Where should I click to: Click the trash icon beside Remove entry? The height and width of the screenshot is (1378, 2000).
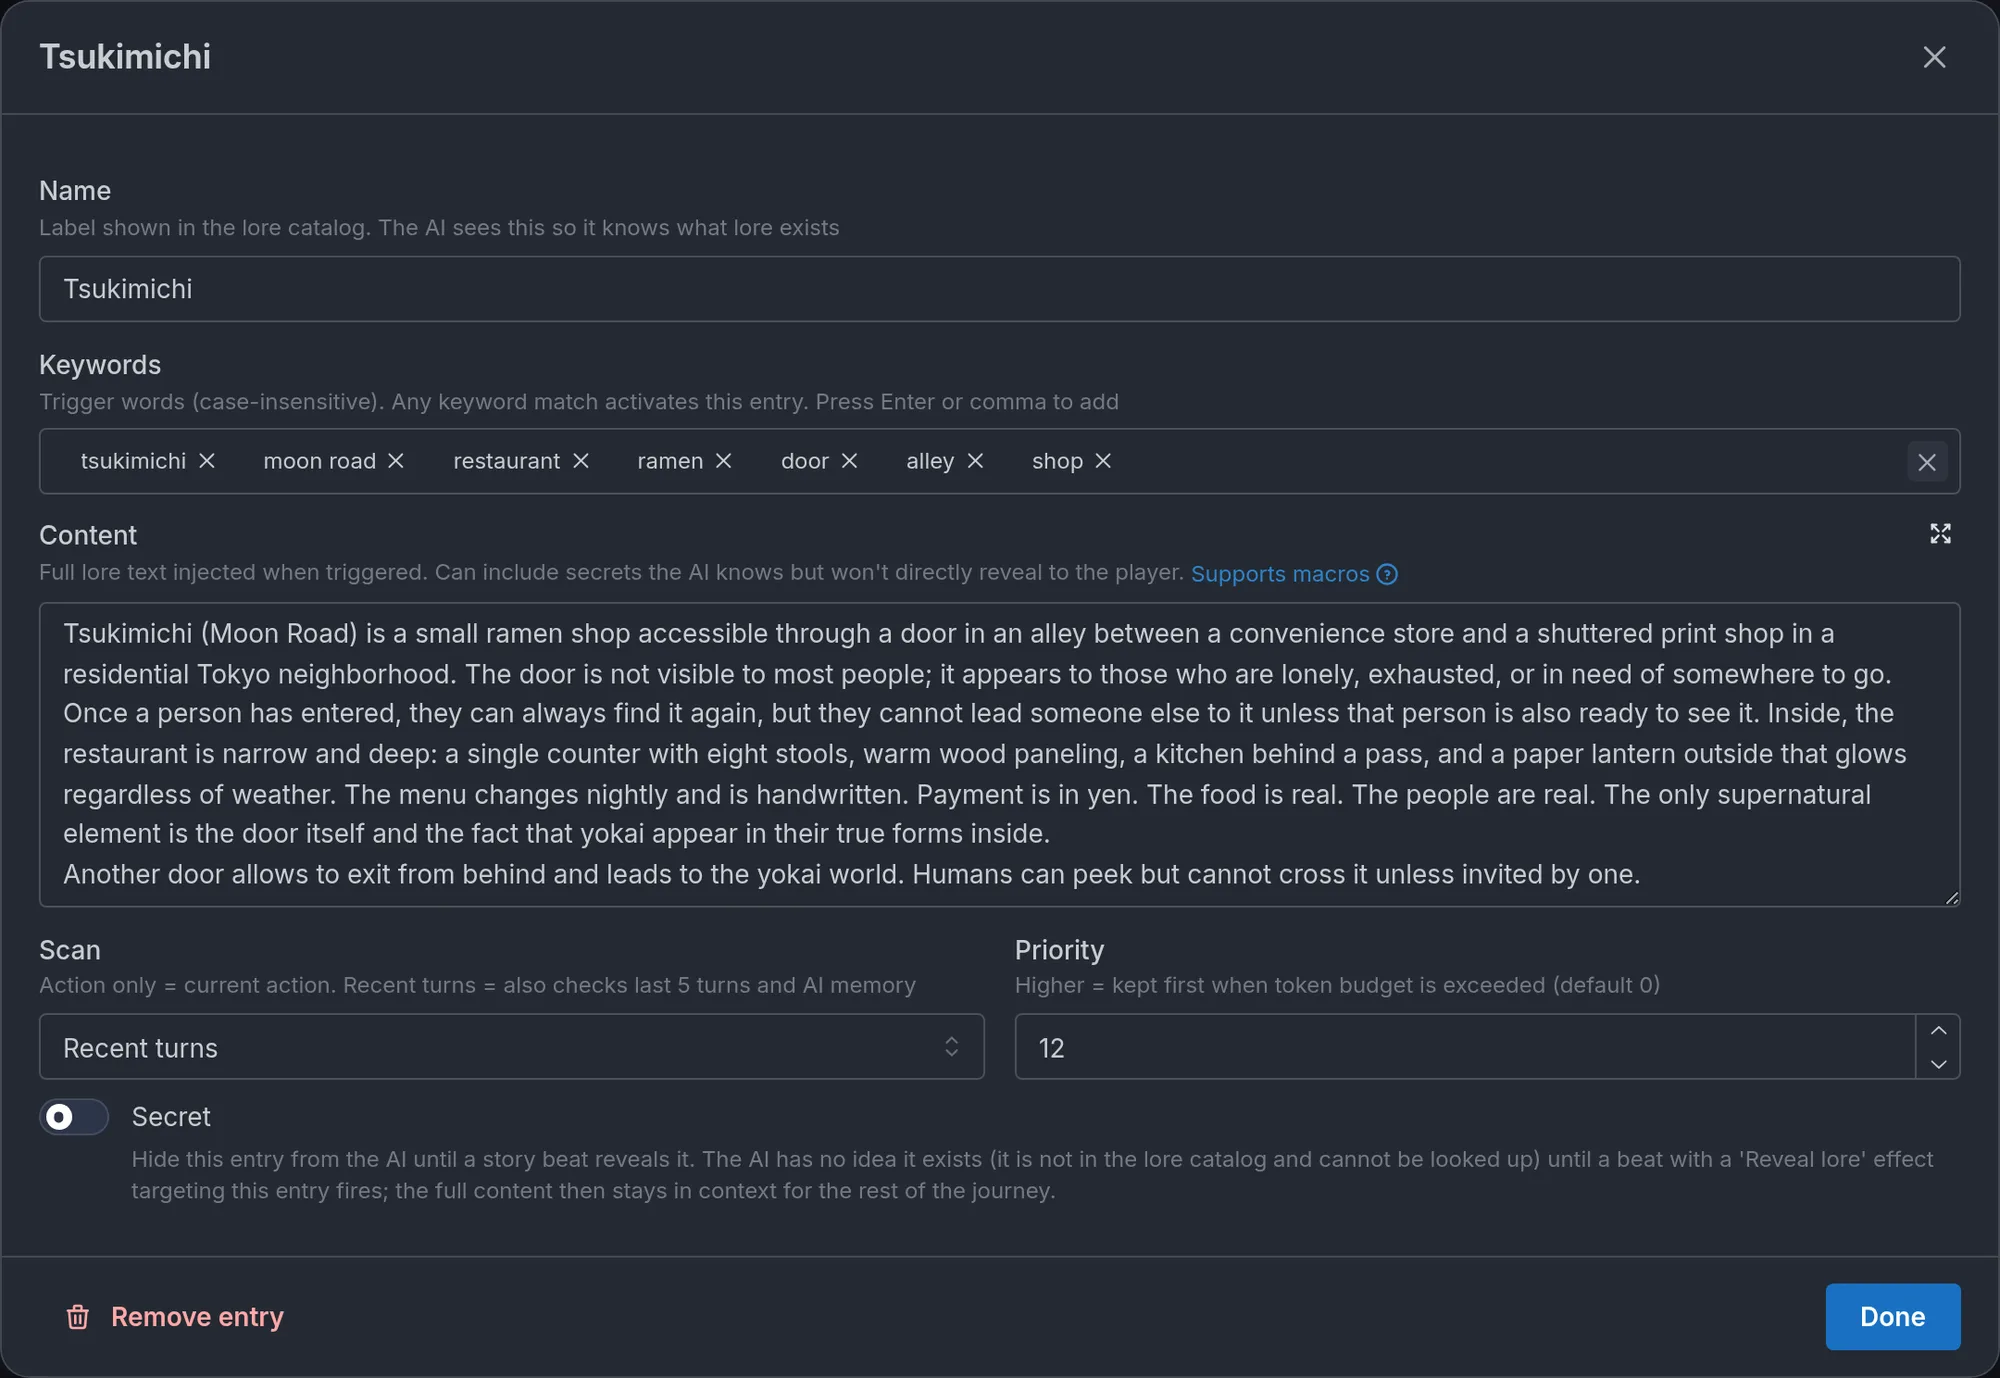[x=78, y=1317]
